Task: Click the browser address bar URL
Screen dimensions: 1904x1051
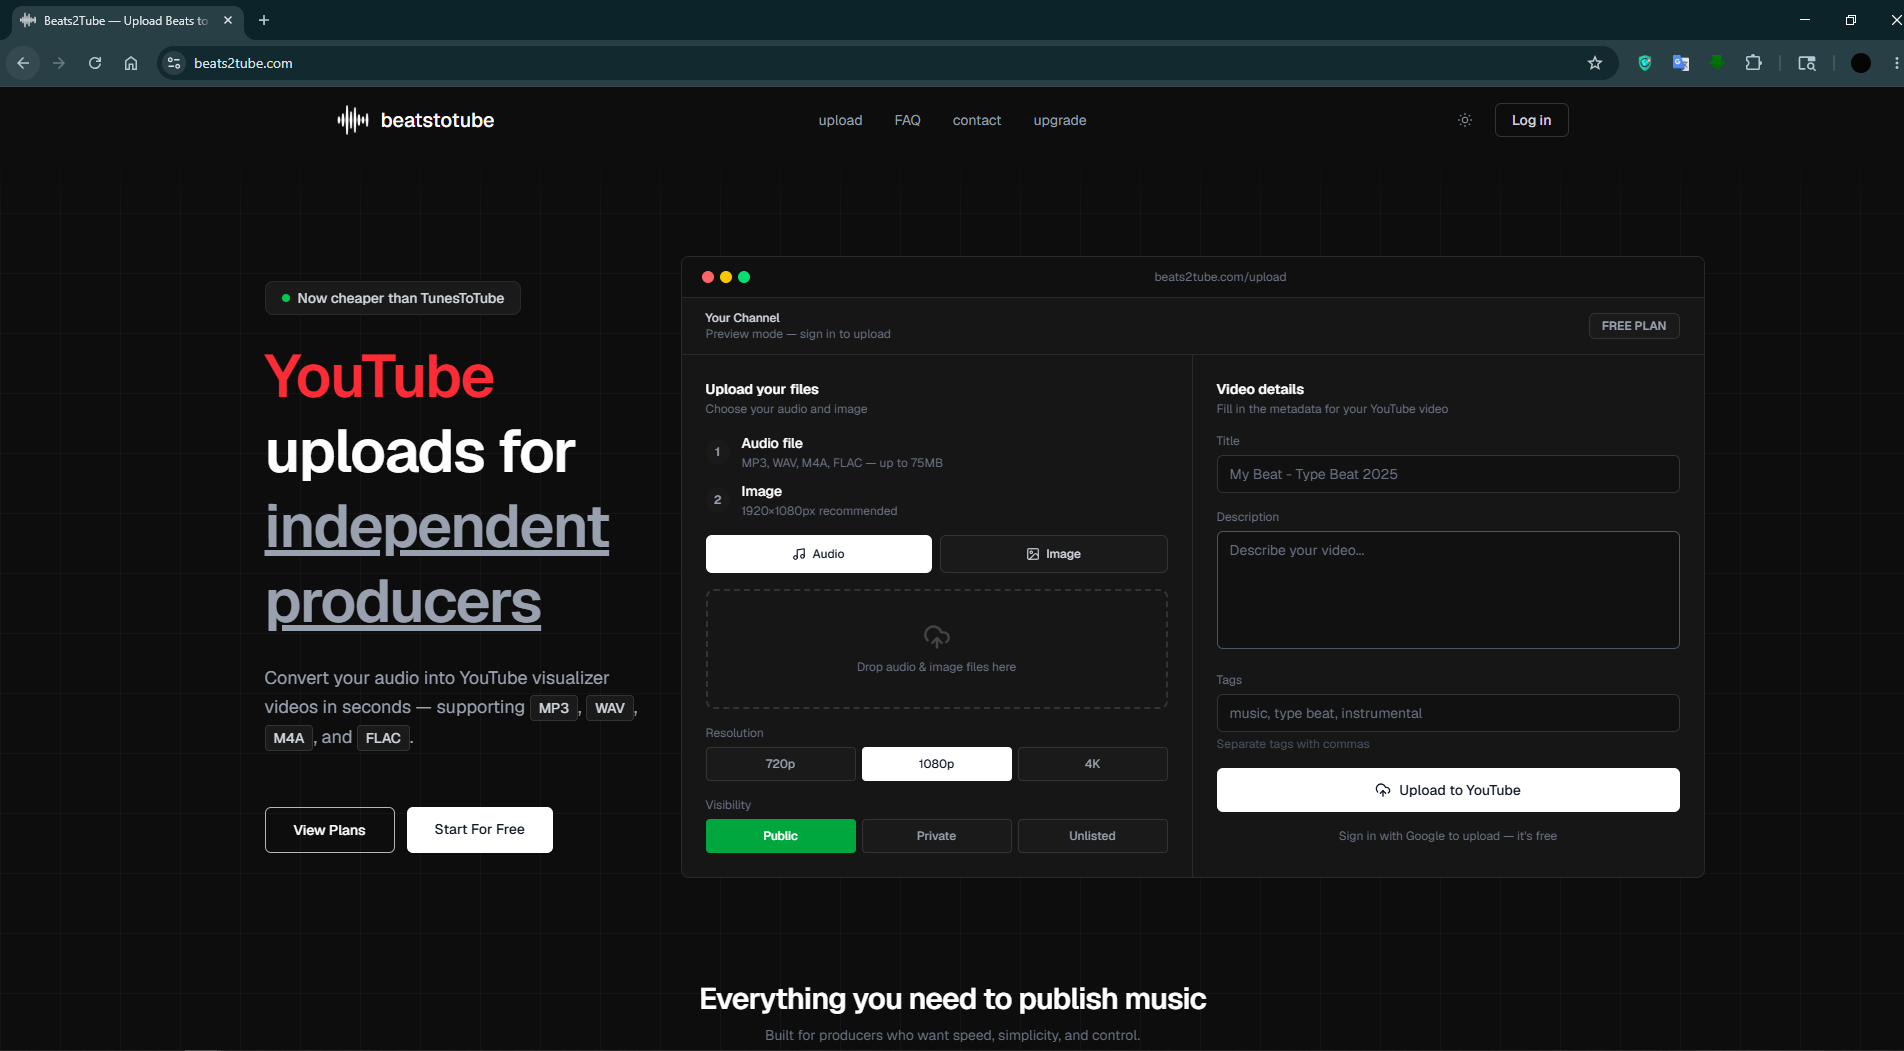Action: coord(243,63)
